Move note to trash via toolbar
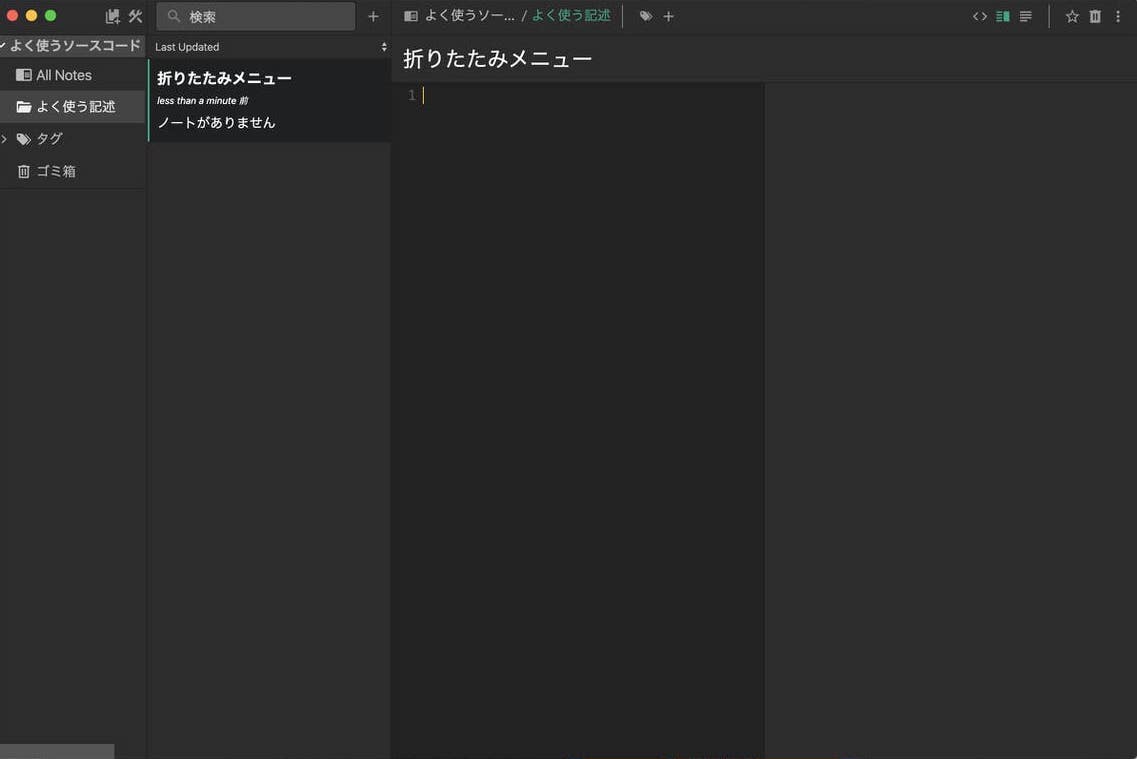 click(1095, 16)
